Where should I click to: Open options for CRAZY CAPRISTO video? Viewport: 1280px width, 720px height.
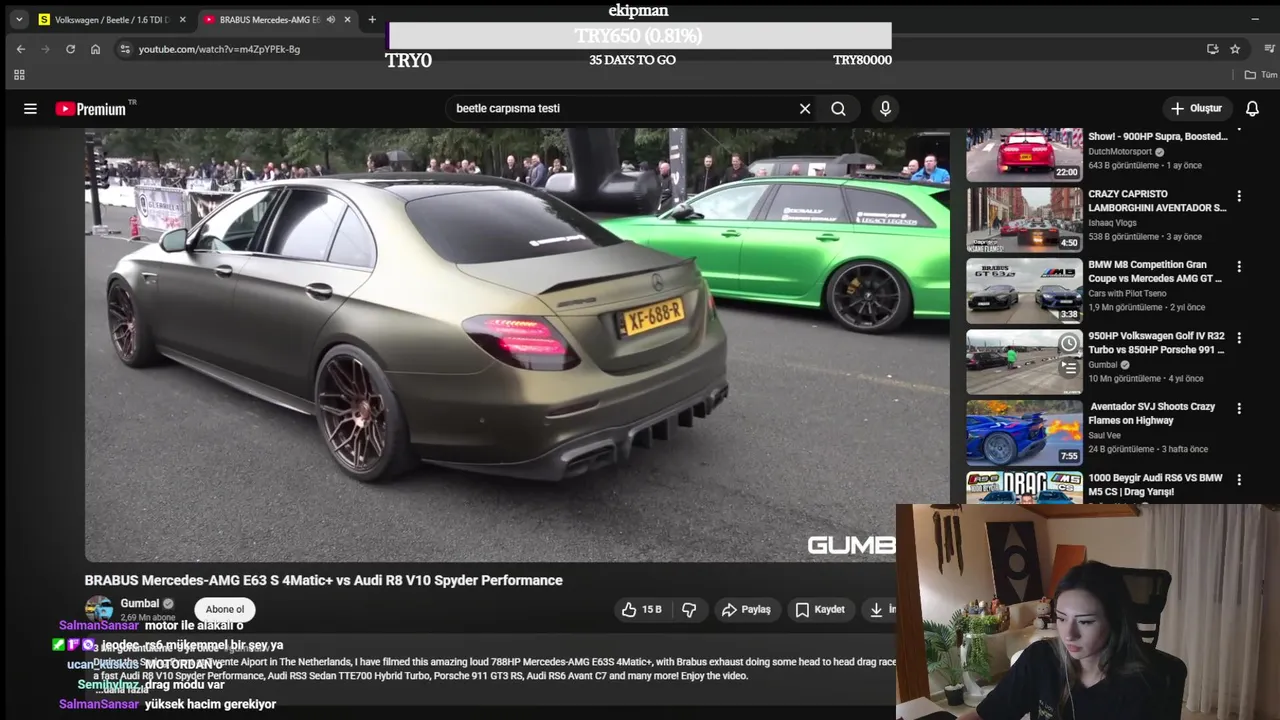[x=1239, y=196]
